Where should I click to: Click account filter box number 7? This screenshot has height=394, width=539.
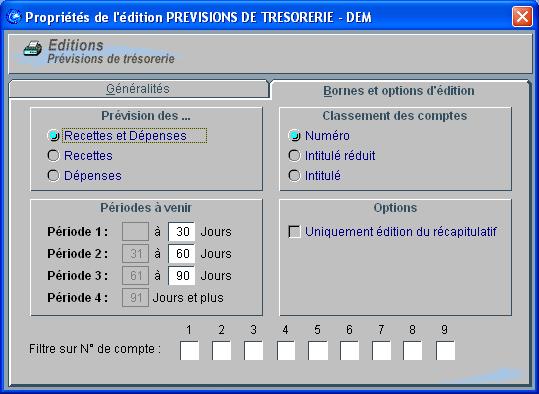pyautogui.click(x=382, y=351)
